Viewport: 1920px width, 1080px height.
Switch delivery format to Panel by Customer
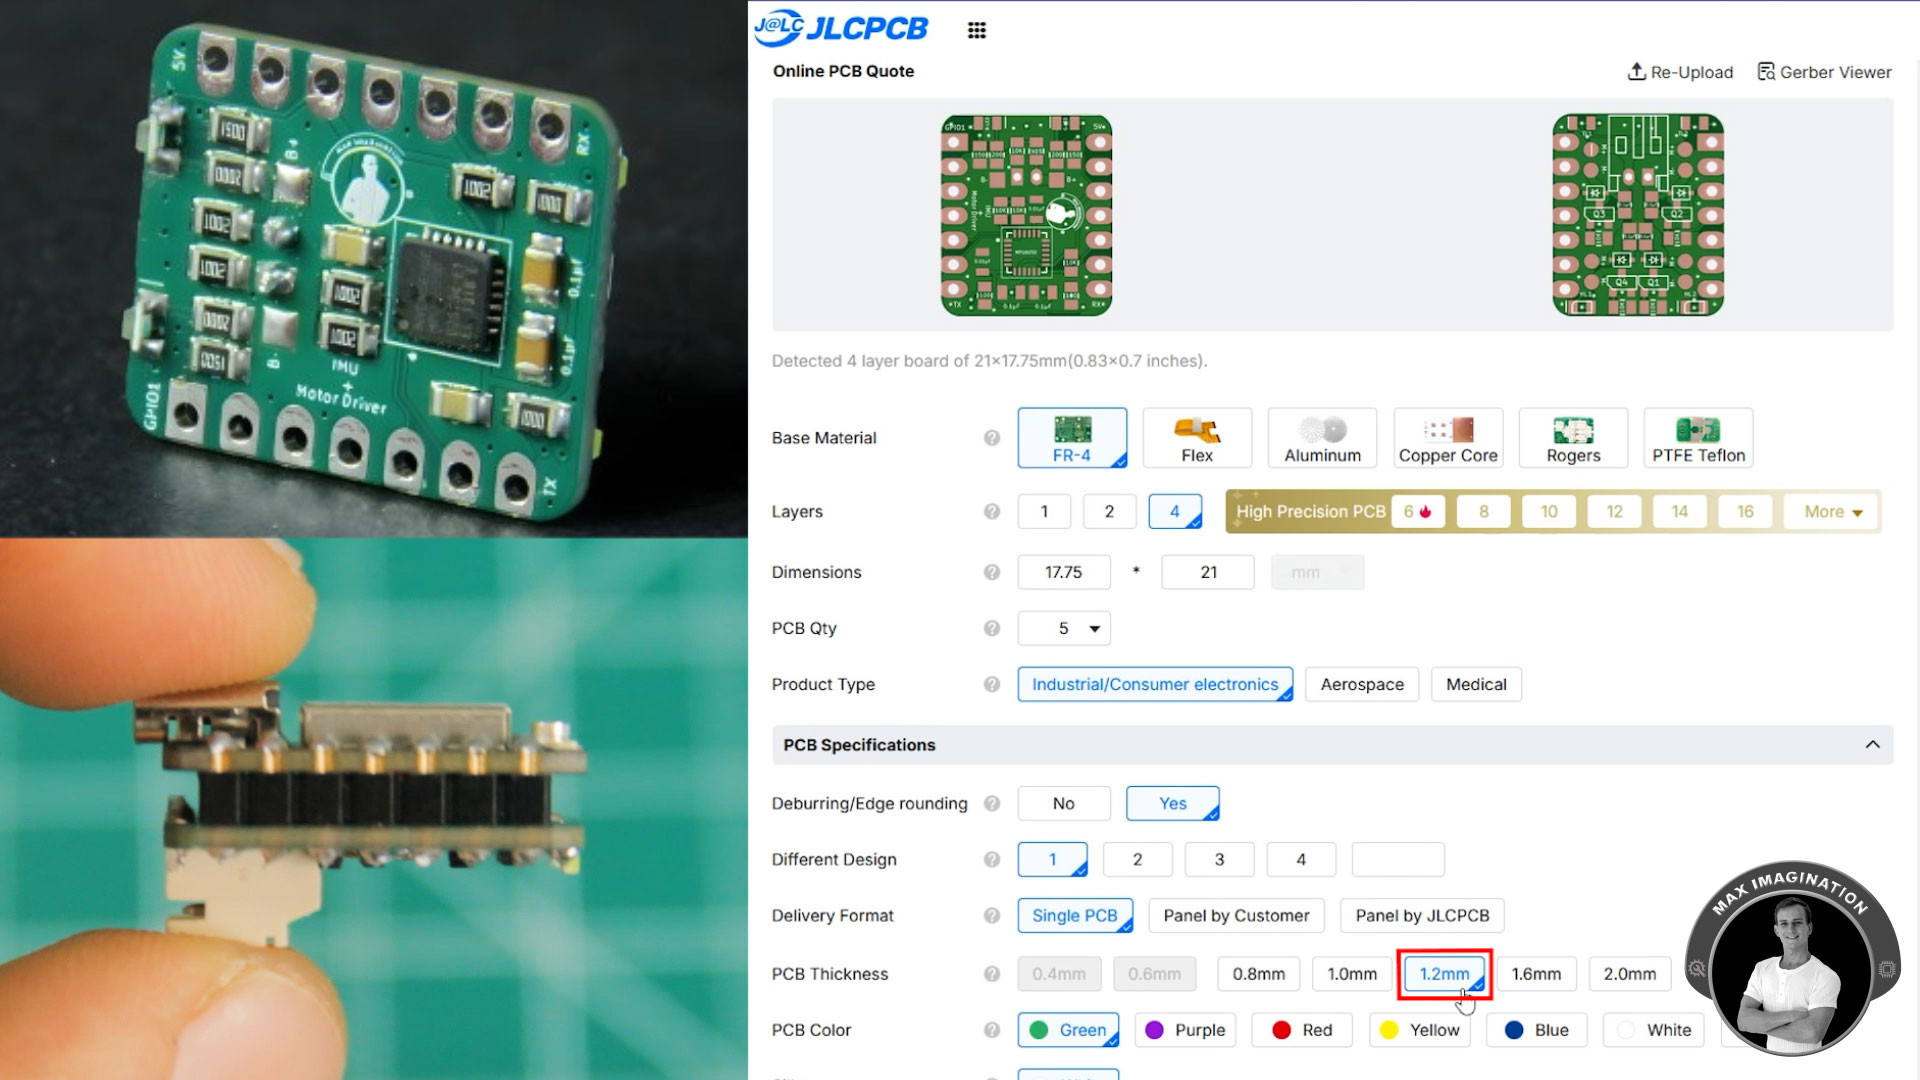(1236, 915)
